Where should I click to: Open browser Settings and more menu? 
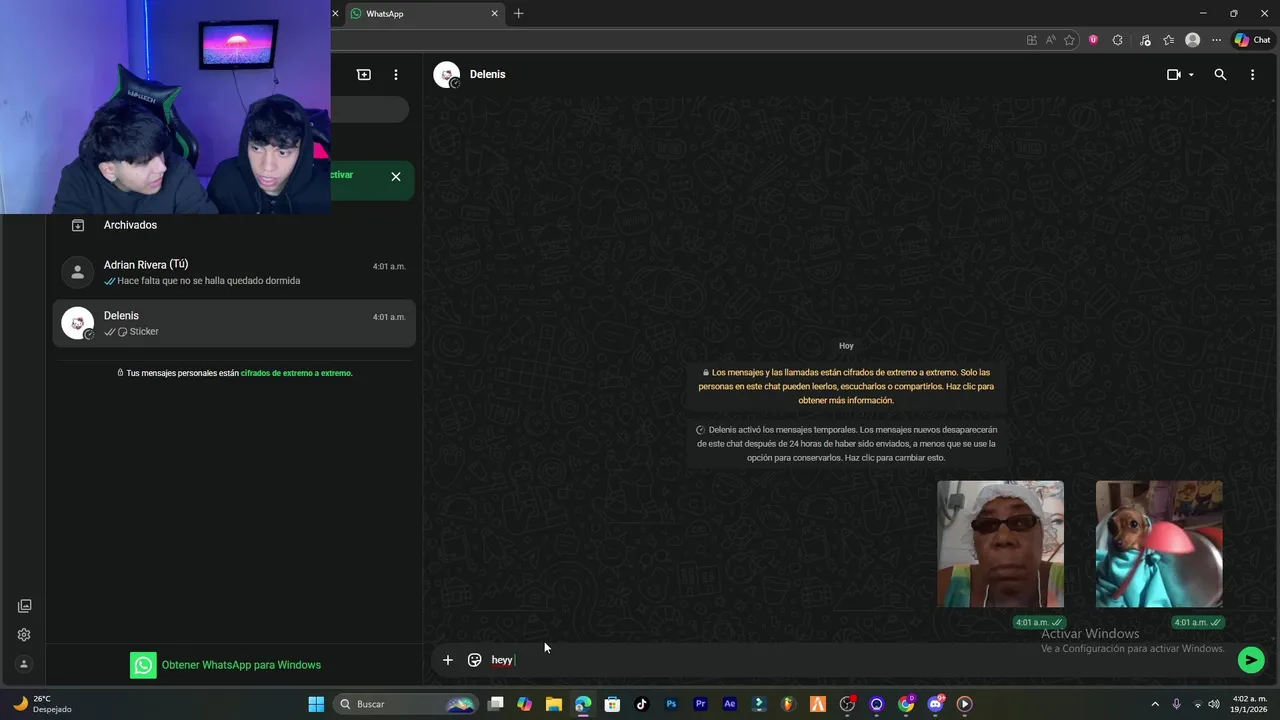pos(1216,40)
